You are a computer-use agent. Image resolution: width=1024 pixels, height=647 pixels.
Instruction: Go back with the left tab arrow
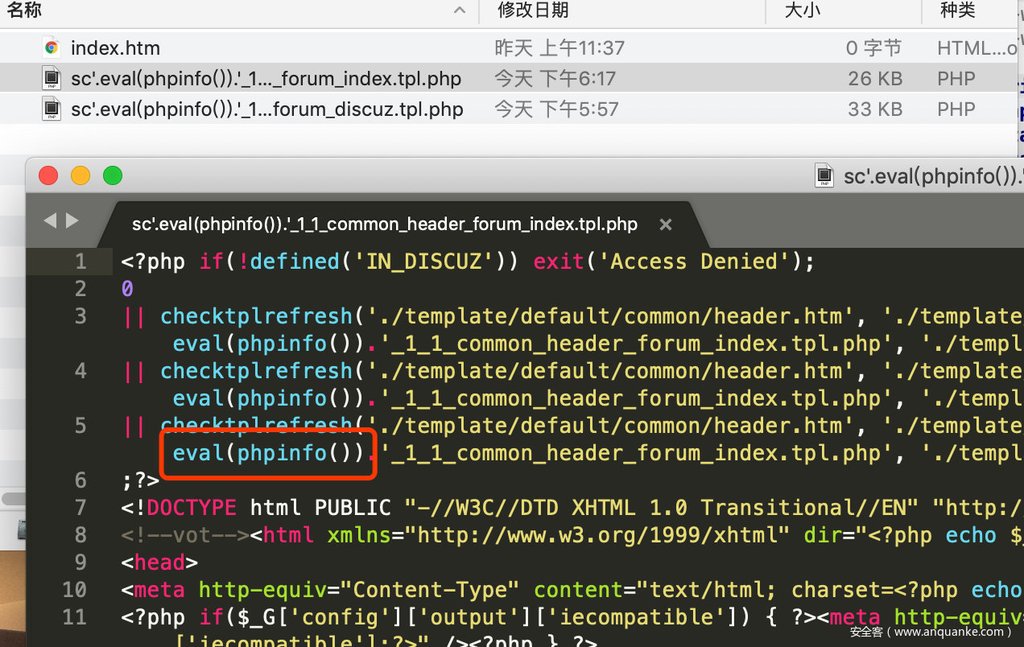pos(50,221)
